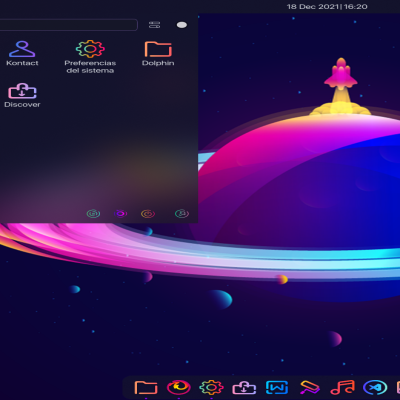Open the paint roller app in dock
The image size is (400, 400).
pyautogui.click(x=310, y=388)
